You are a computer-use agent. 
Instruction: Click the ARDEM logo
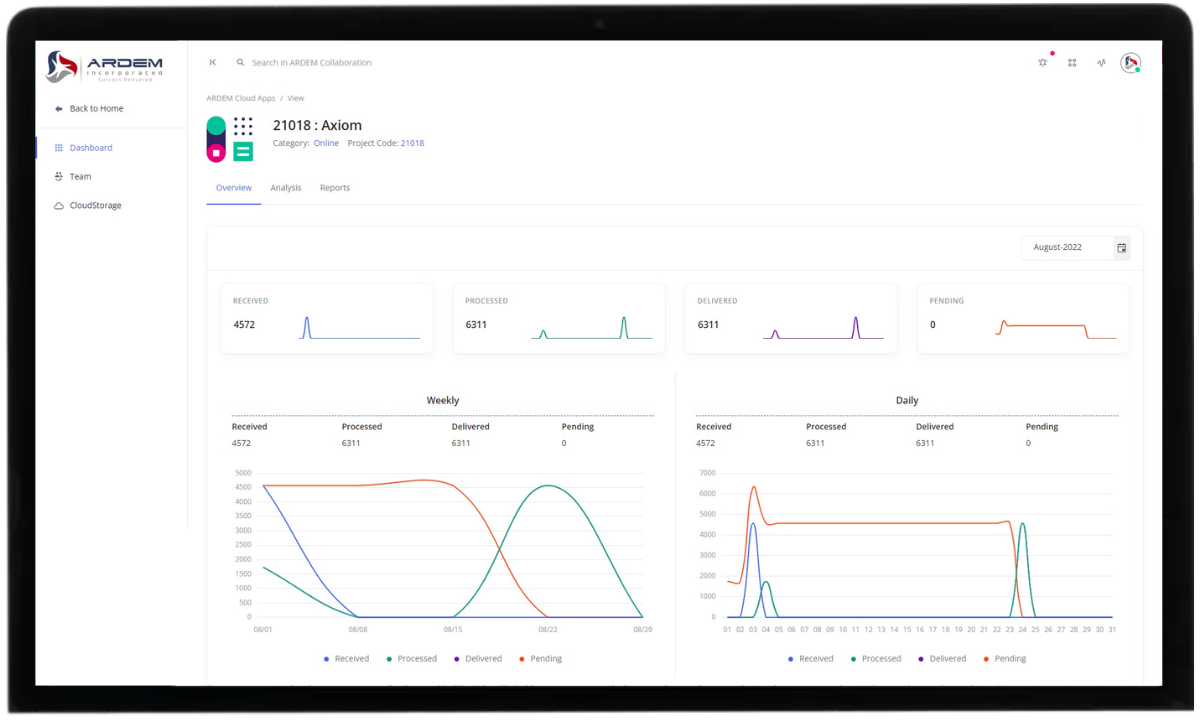click(104, 67)
